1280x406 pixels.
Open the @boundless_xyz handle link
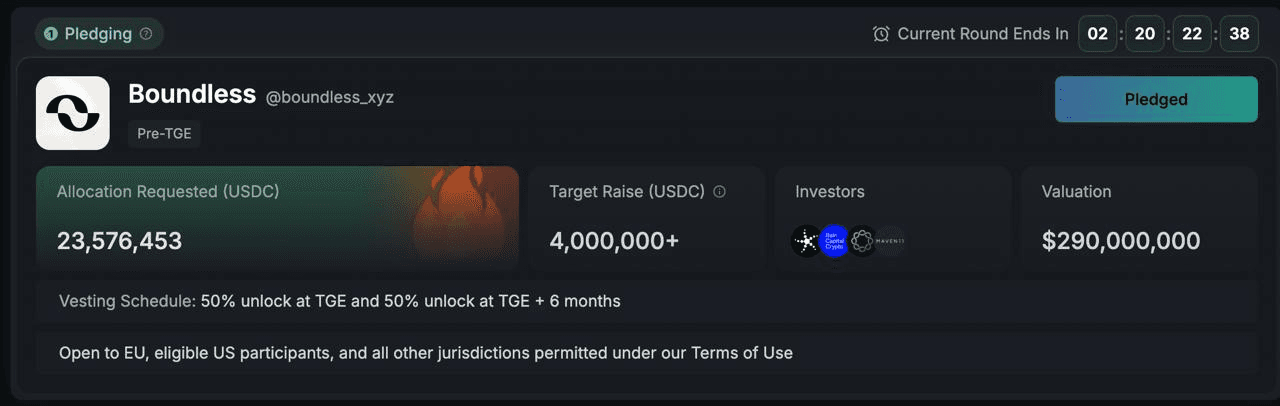click(x=330, y=98)
